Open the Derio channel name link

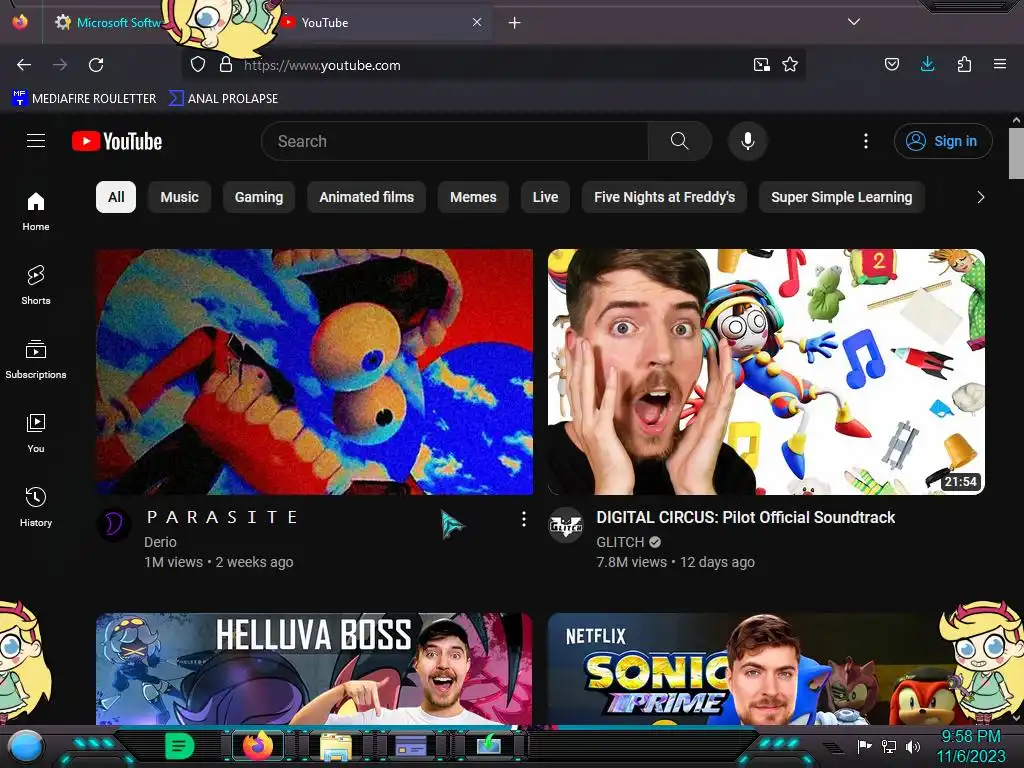(161, 542)
